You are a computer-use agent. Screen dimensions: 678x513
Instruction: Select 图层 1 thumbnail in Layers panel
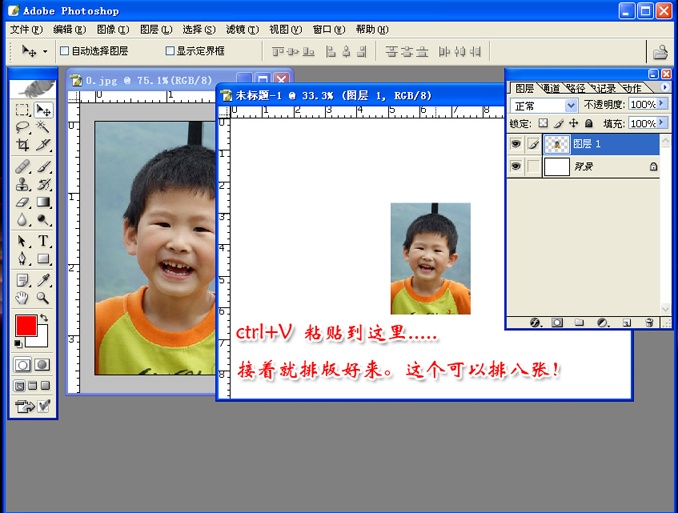(556, 144)
